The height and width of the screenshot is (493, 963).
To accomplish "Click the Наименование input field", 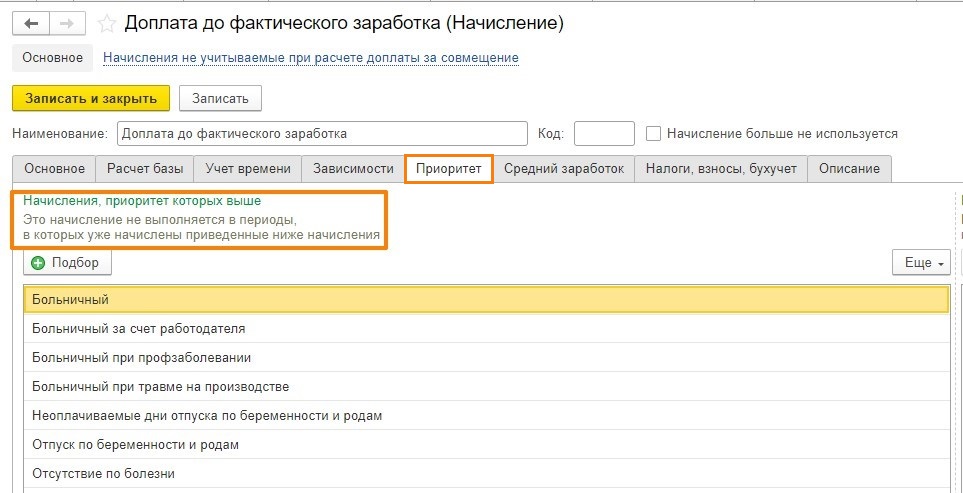I will coord(322,133).
